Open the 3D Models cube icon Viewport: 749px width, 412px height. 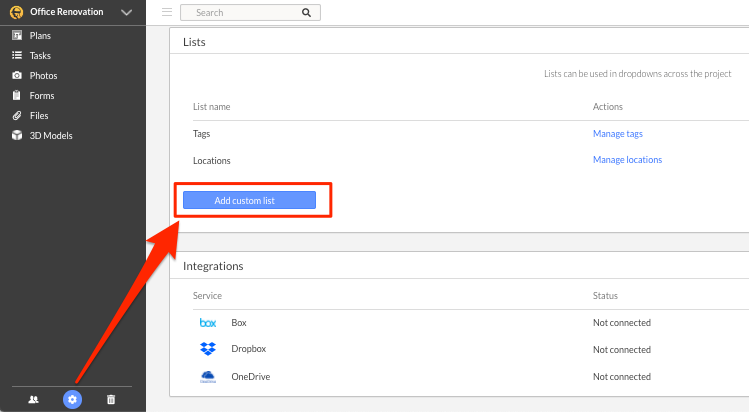coord(17,136)
